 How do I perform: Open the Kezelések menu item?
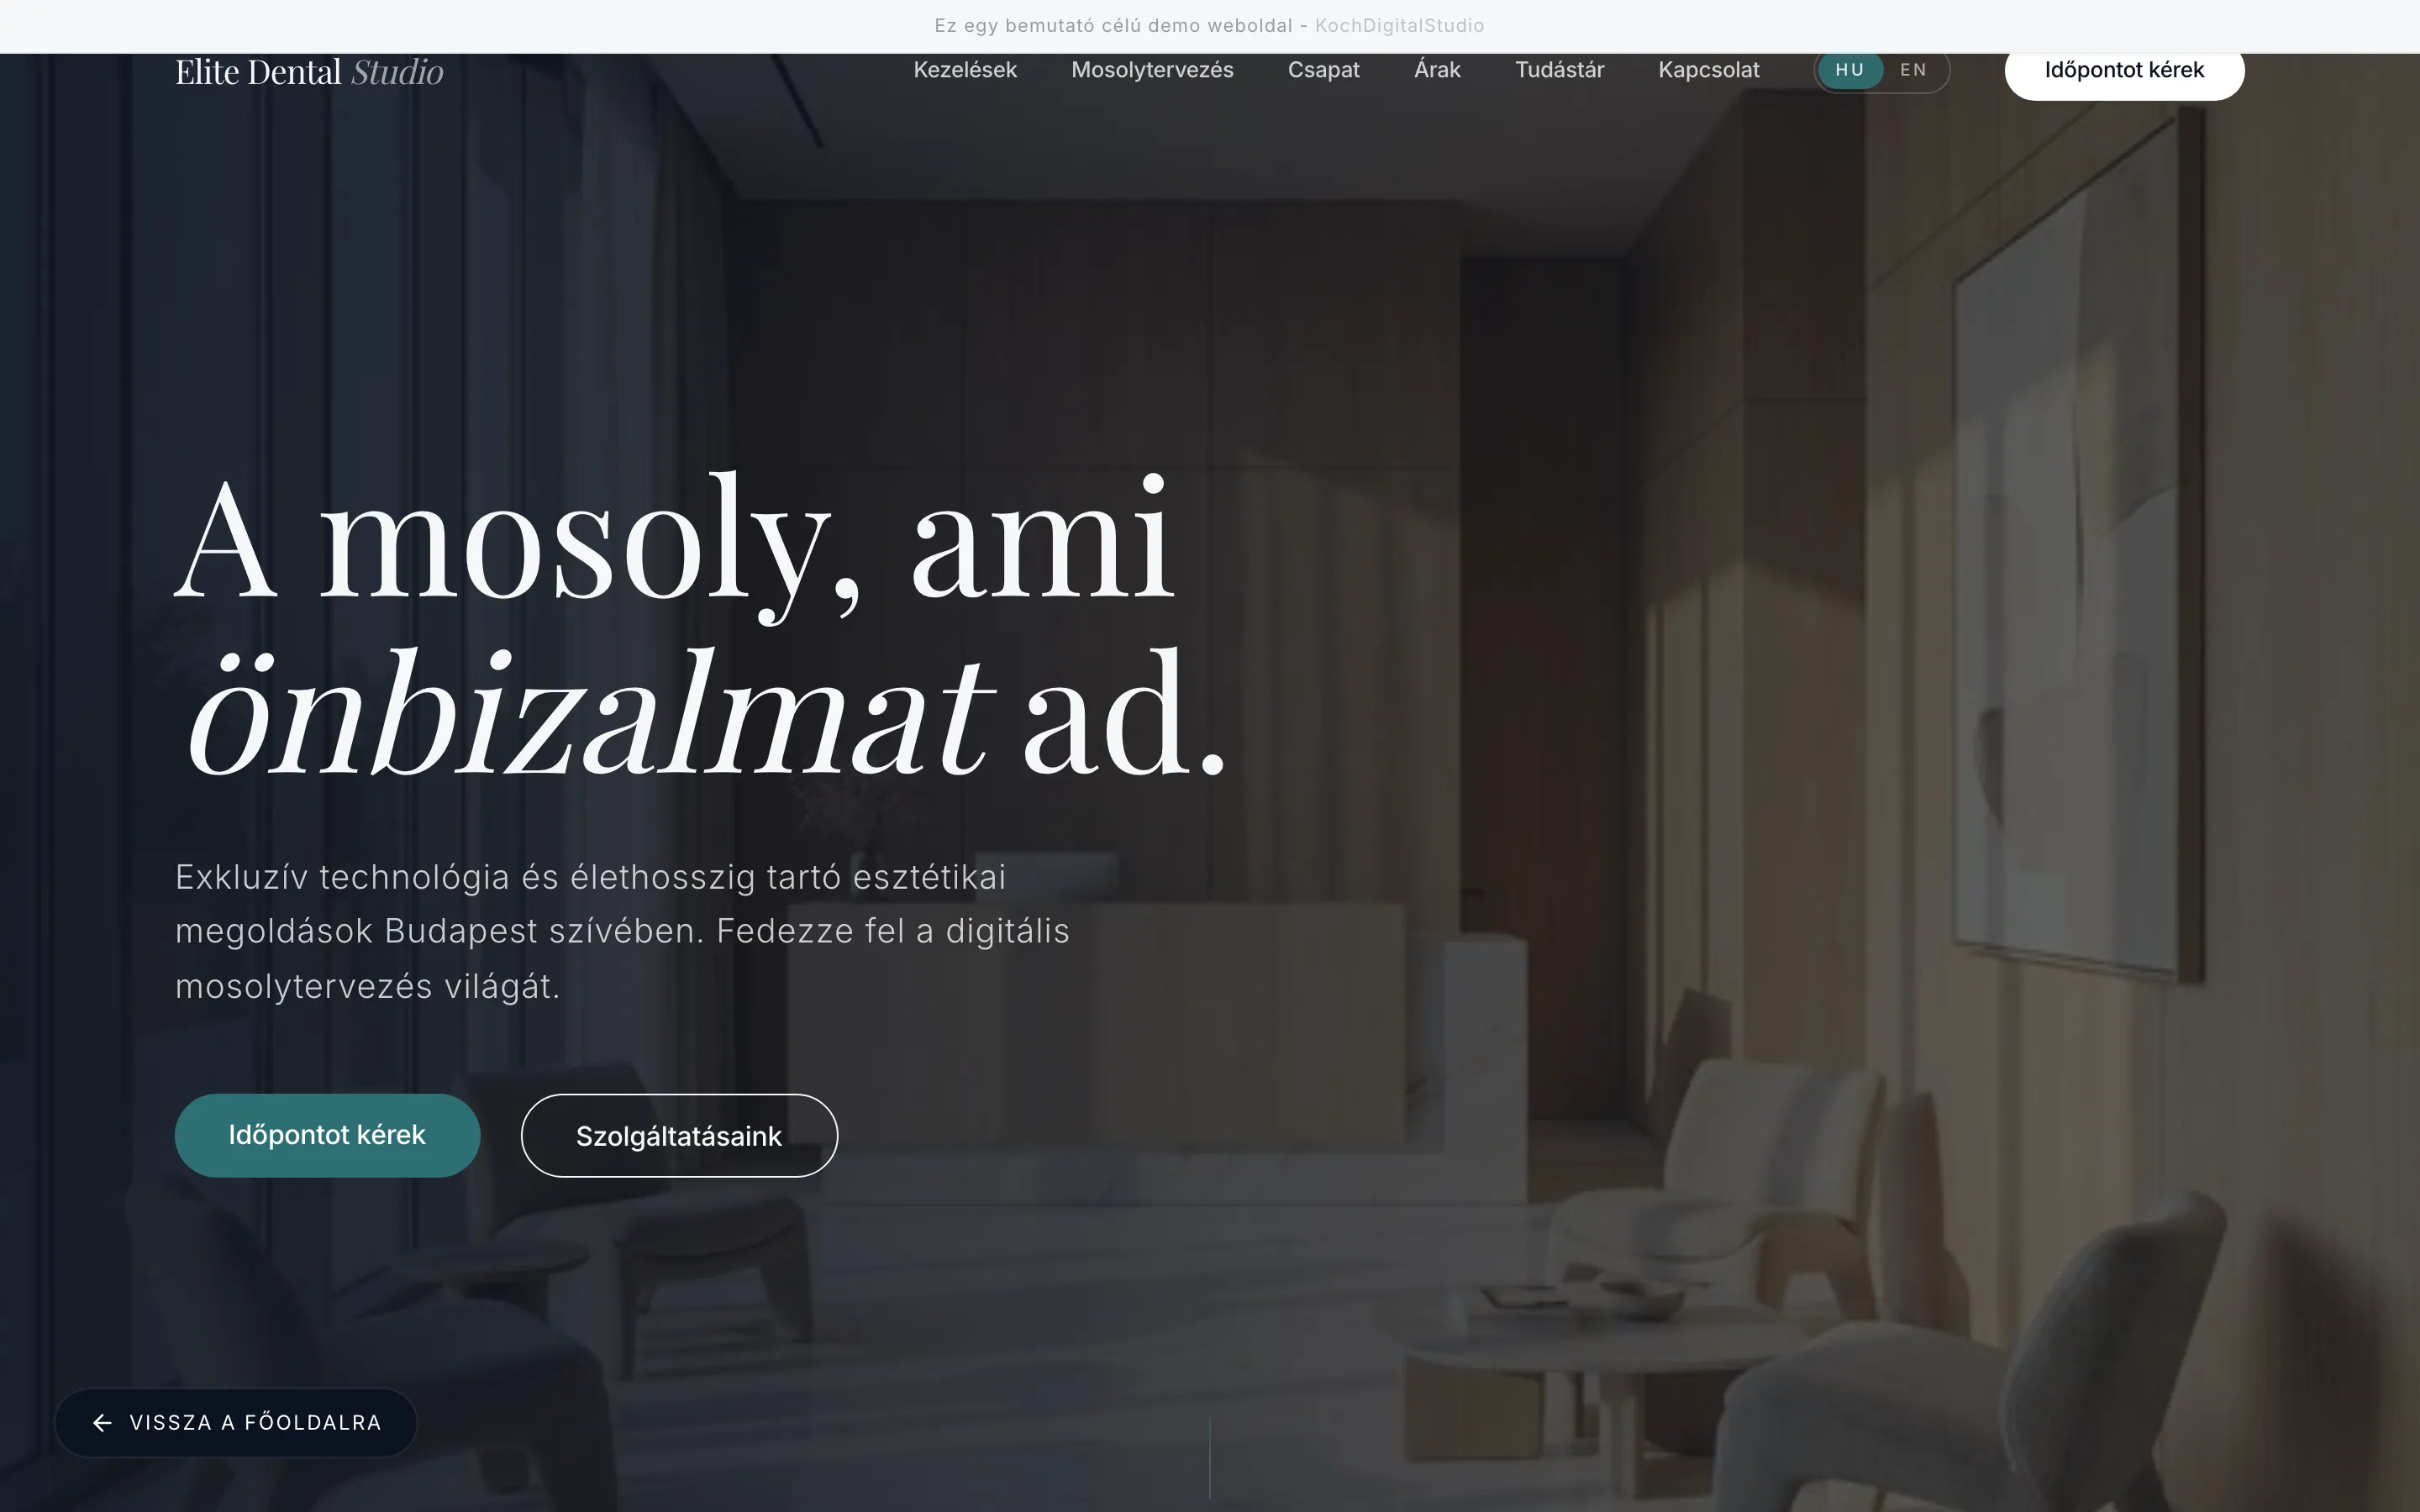tap(964, 70)
